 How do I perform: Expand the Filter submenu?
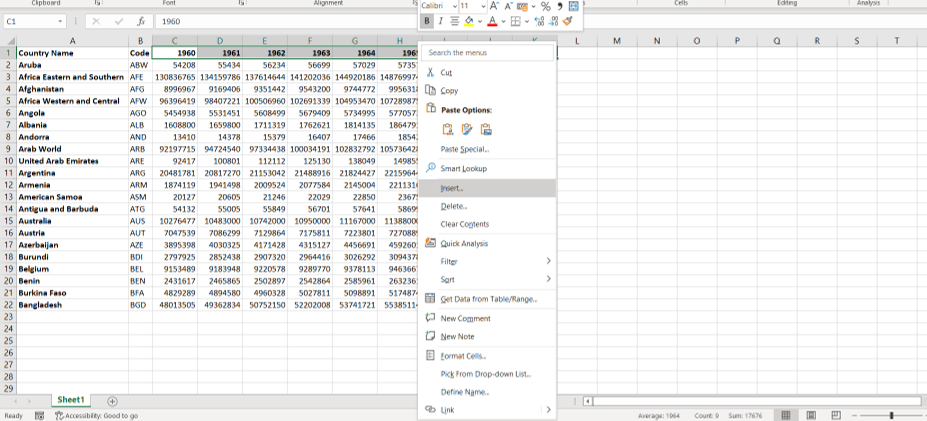[488, 261]
